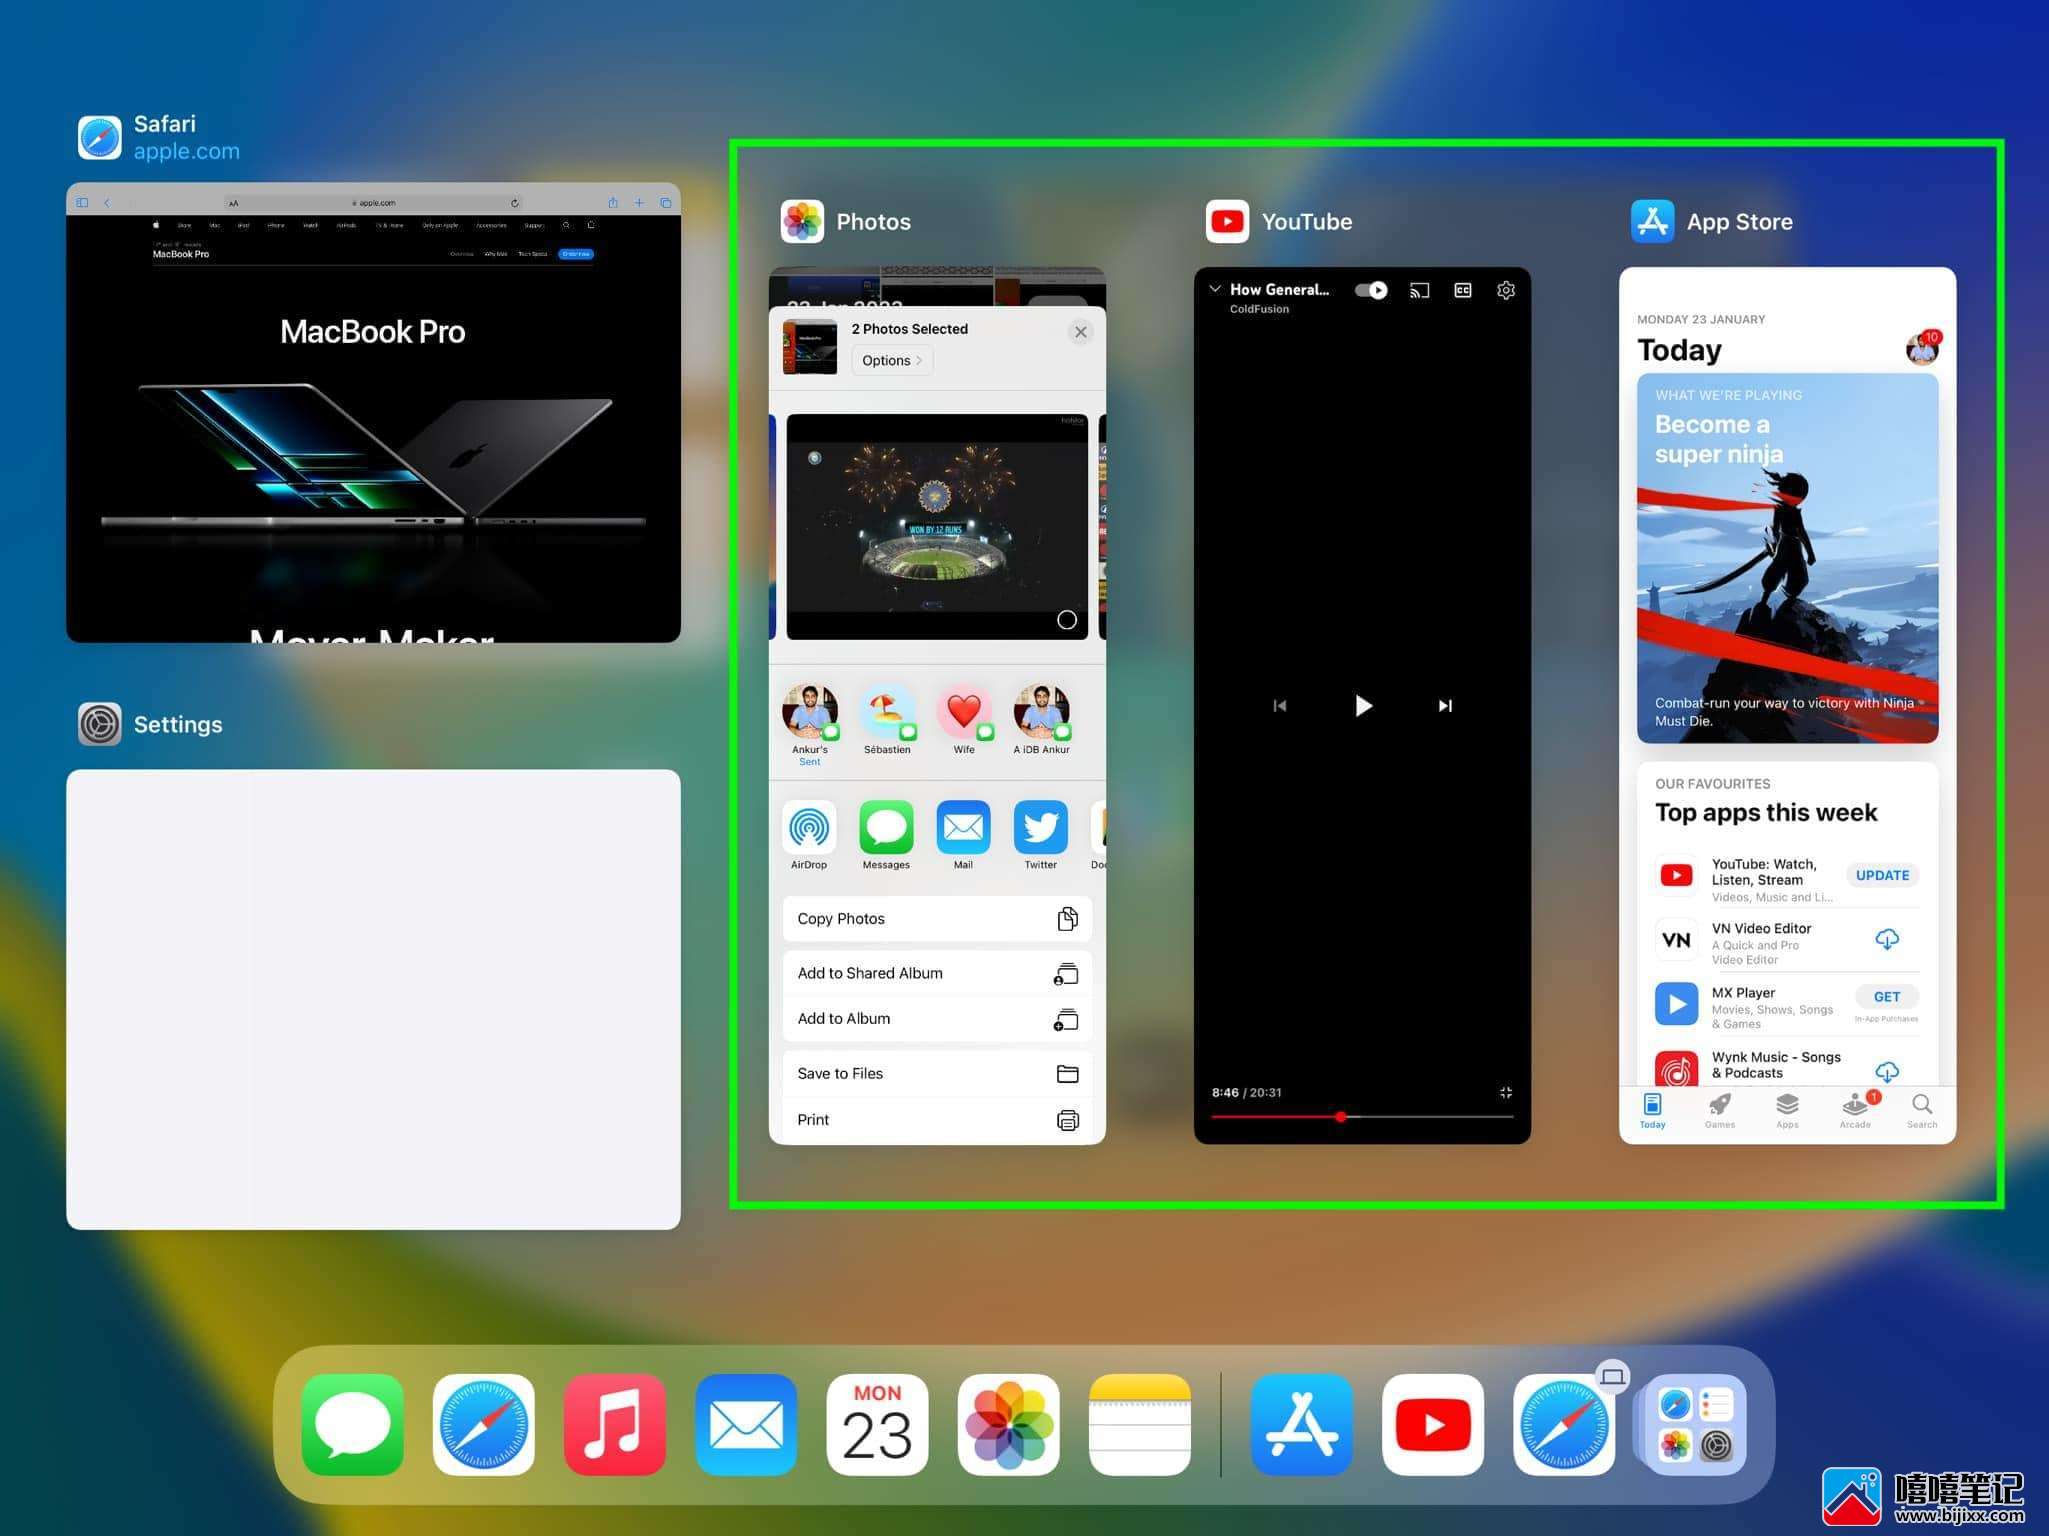Tap GET for MX Player
Screen dimensions: 2049x1536
tap(1886, 997)
